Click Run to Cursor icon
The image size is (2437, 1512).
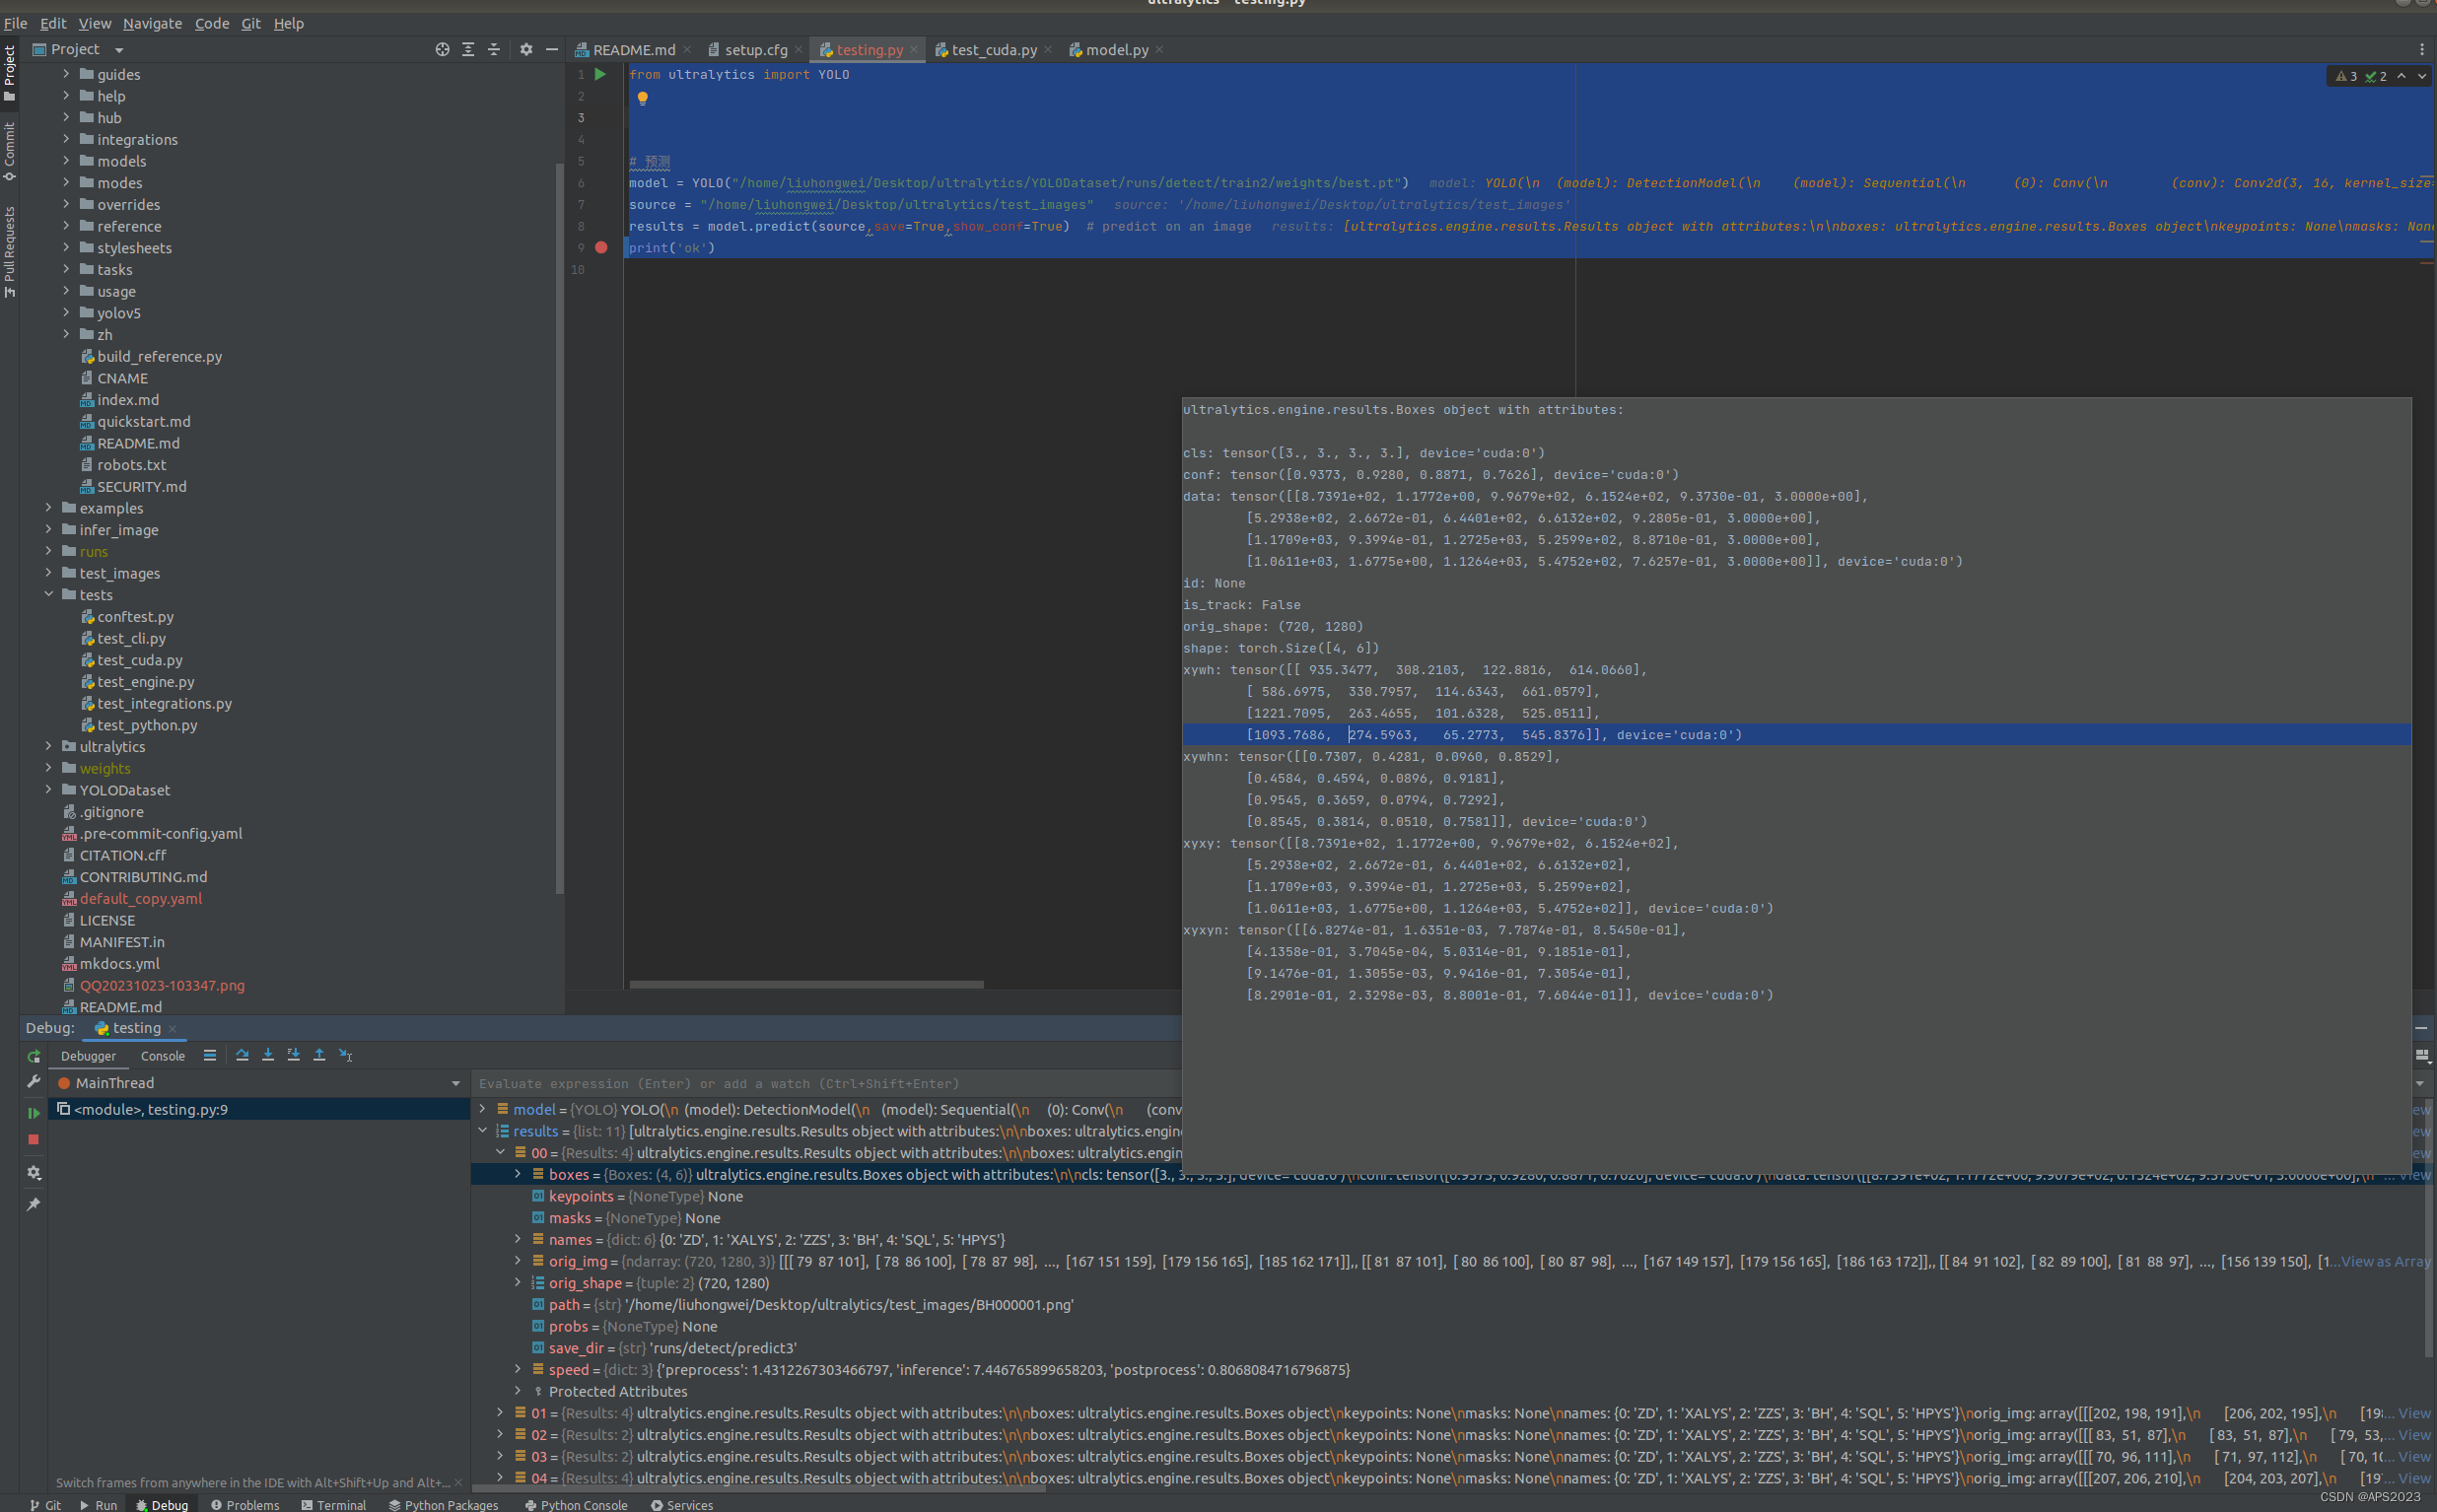pyautogui.click(x=345, y=1055)
